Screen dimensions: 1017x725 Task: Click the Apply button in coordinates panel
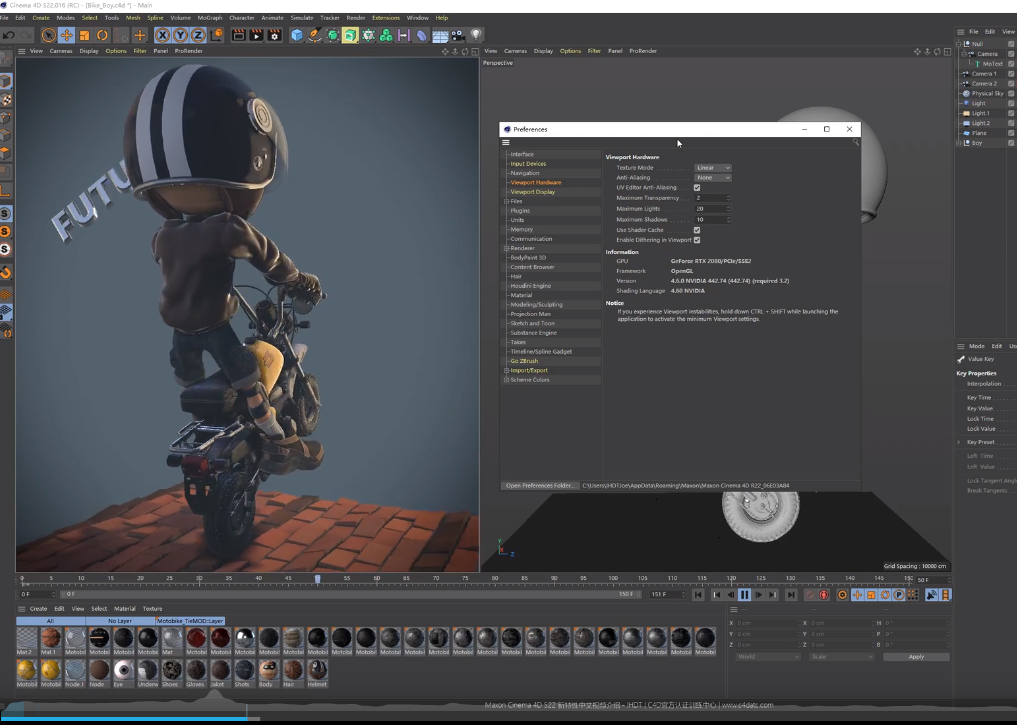[916, 657]
